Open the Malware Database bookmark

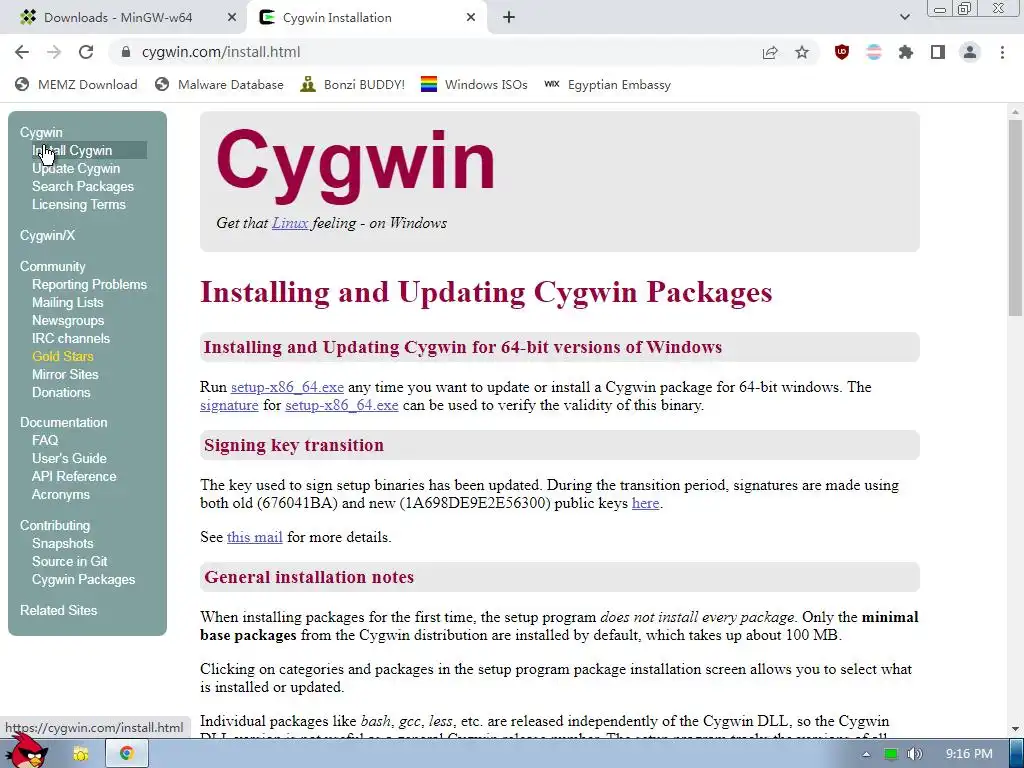219,85
